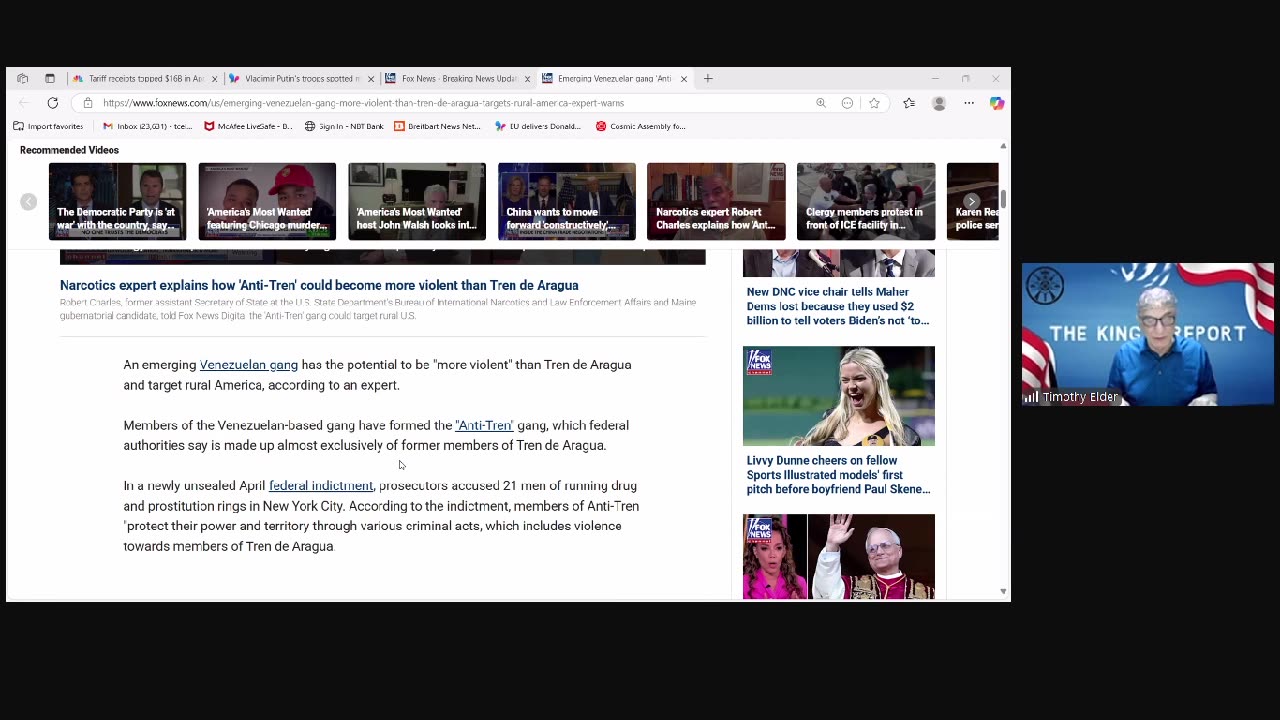Select the Emerging Venezuelan gang tab
This screenshot has width=1280, height=720.
[614, 79]
